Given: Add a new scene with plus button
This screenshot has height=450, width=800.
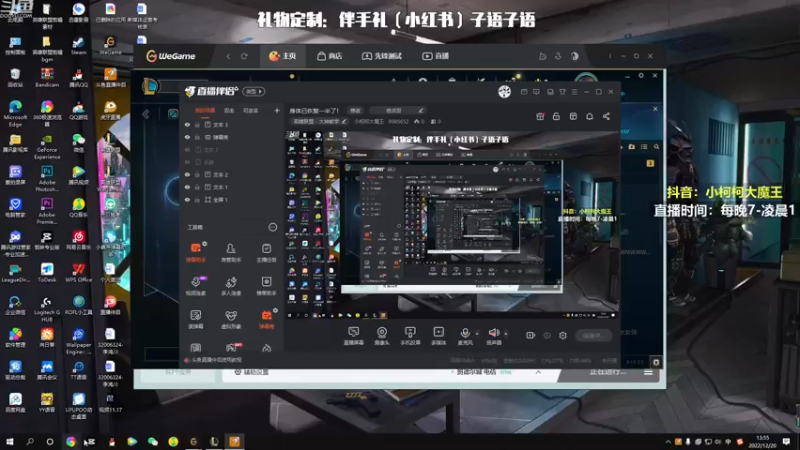Looking at the screenshot, I should [277, 110].
